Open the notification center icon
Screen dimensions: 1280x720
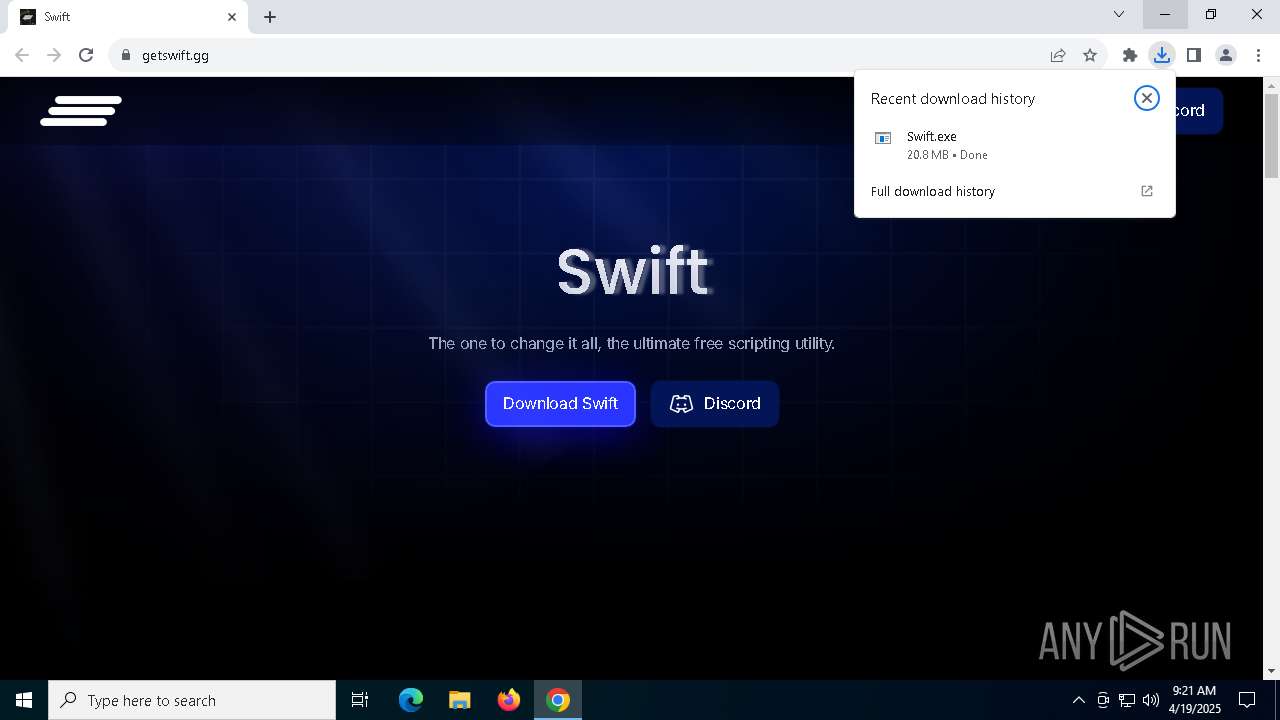pyautogui.click(x=1247, y=700)
